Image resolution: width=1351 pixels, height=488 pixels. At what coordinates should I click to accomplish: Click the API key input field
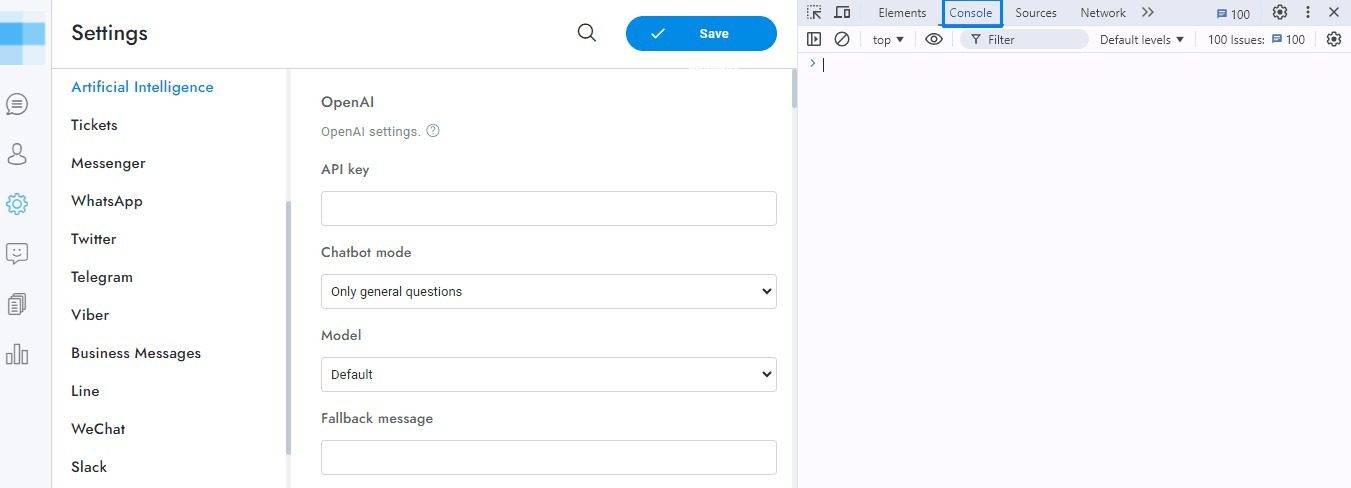coord(548,208)
